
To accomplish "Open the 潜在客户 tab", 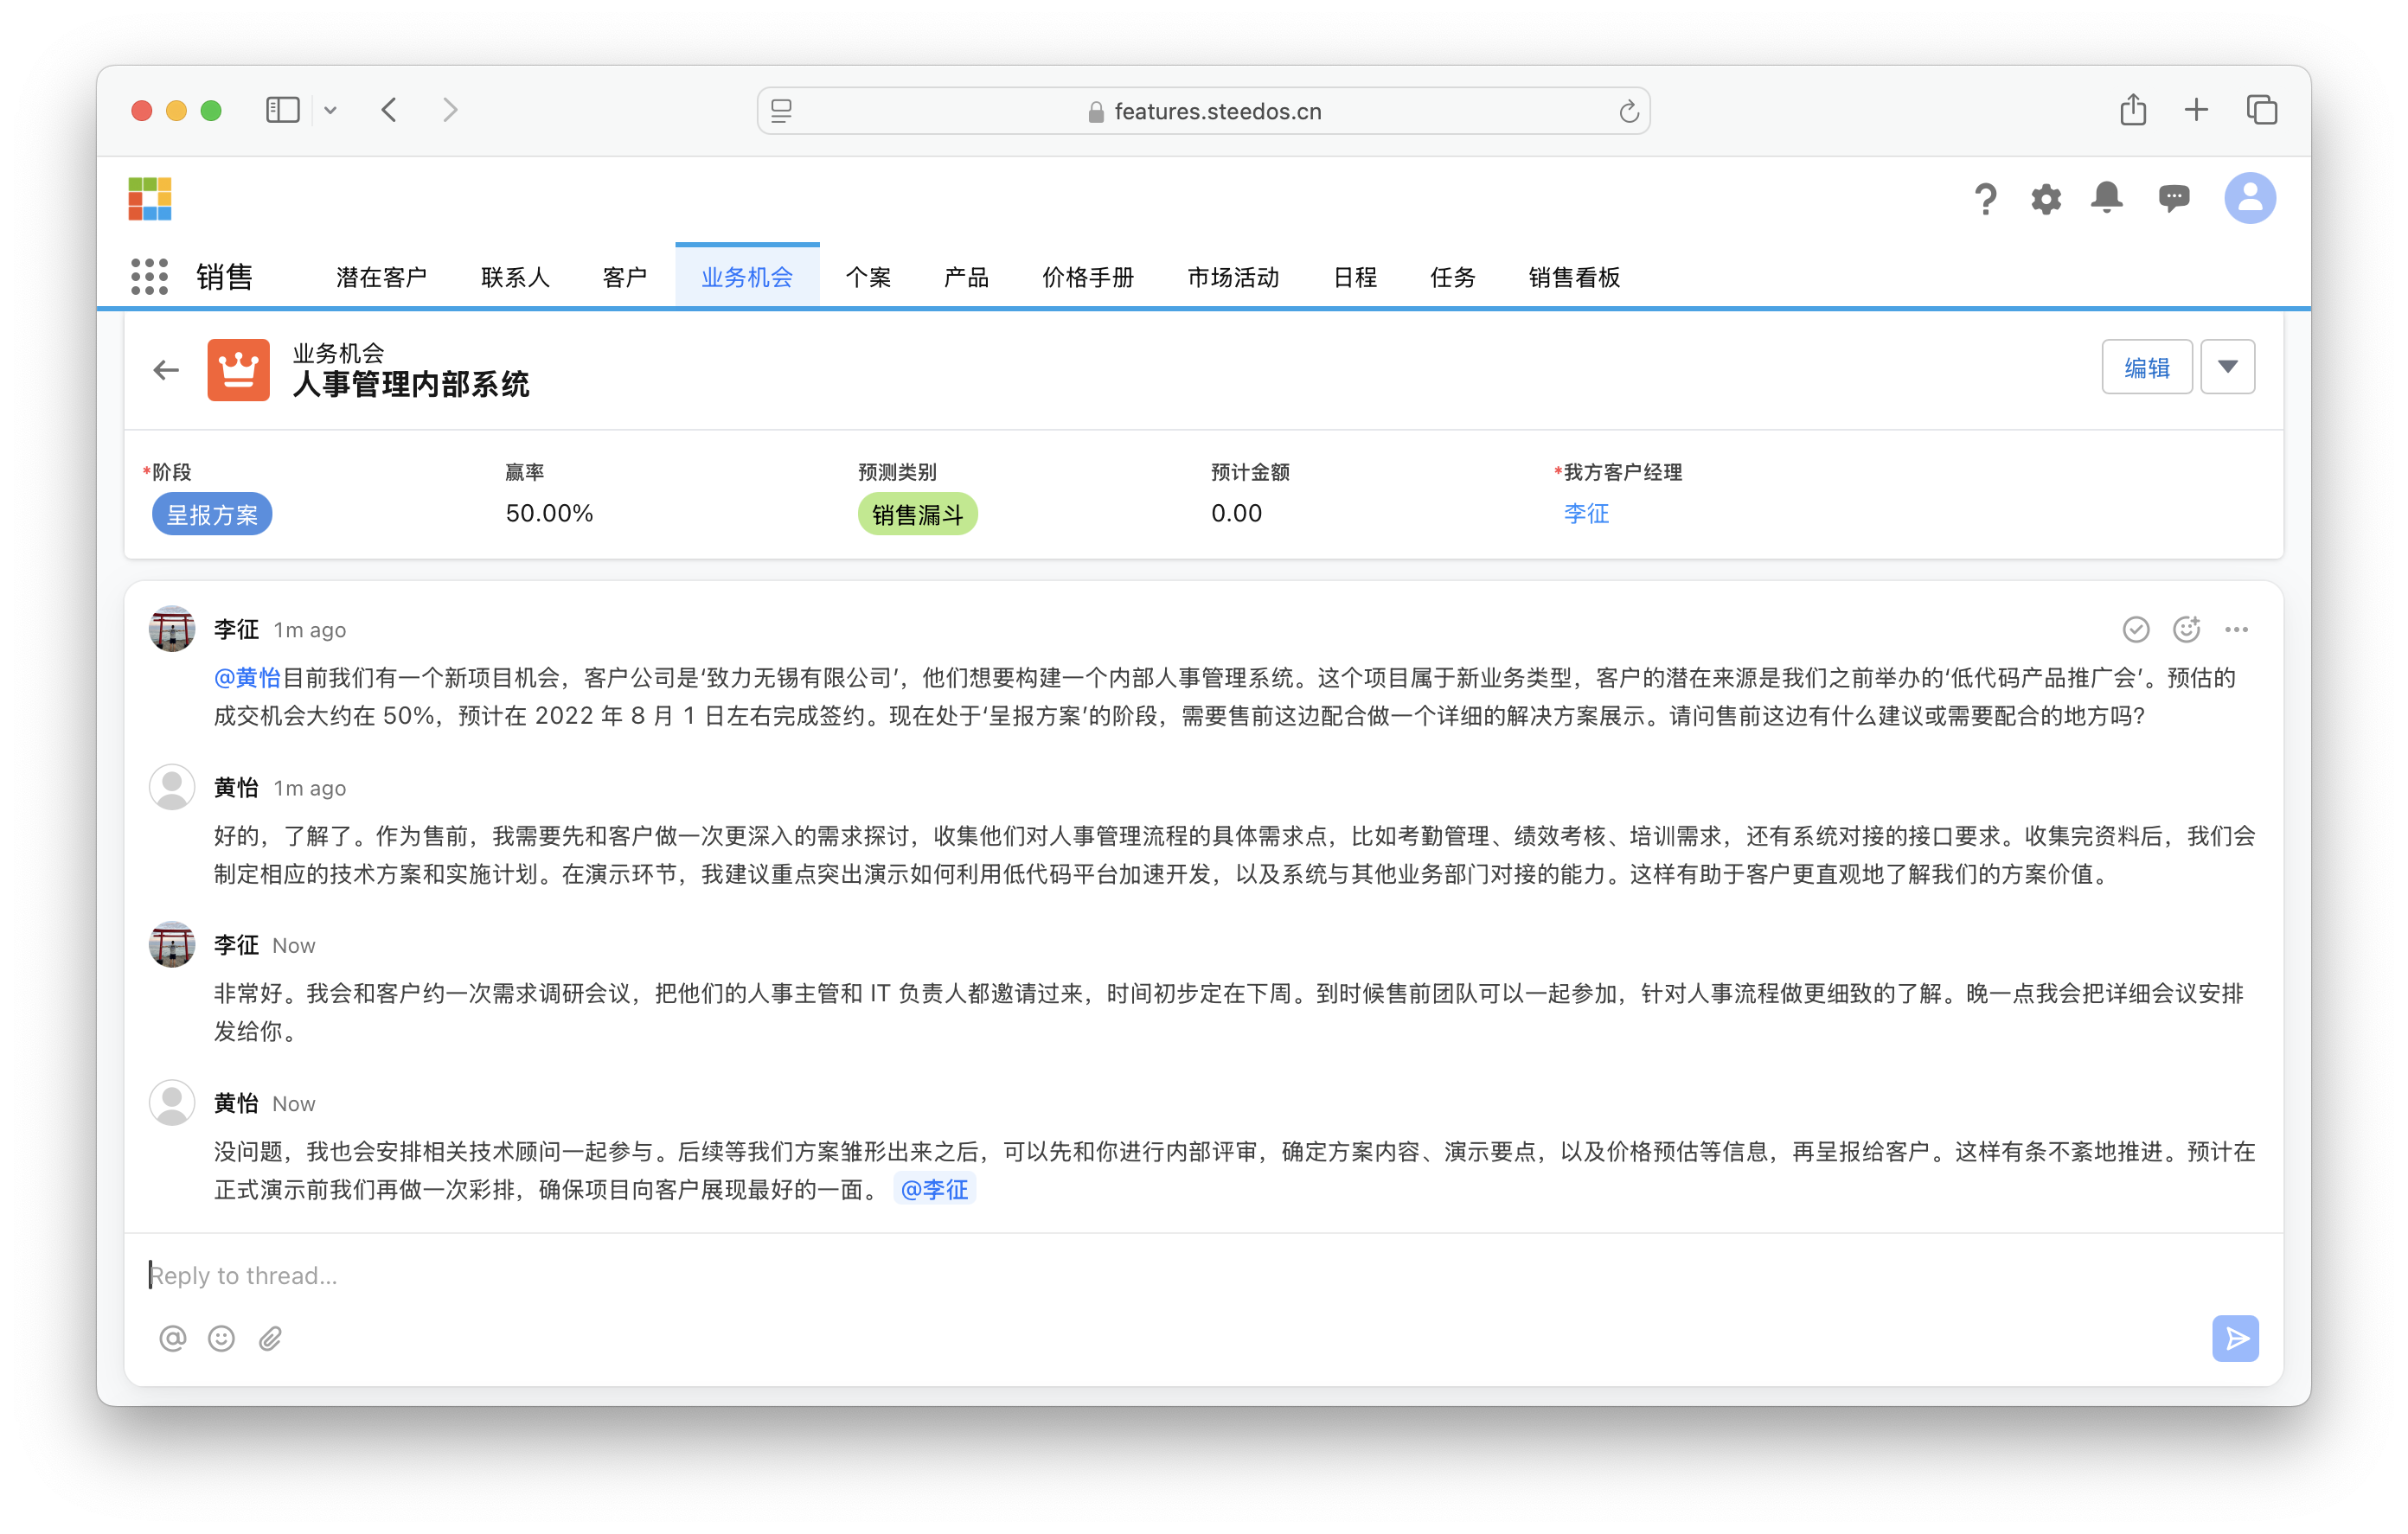I will [x=381, y=277].
